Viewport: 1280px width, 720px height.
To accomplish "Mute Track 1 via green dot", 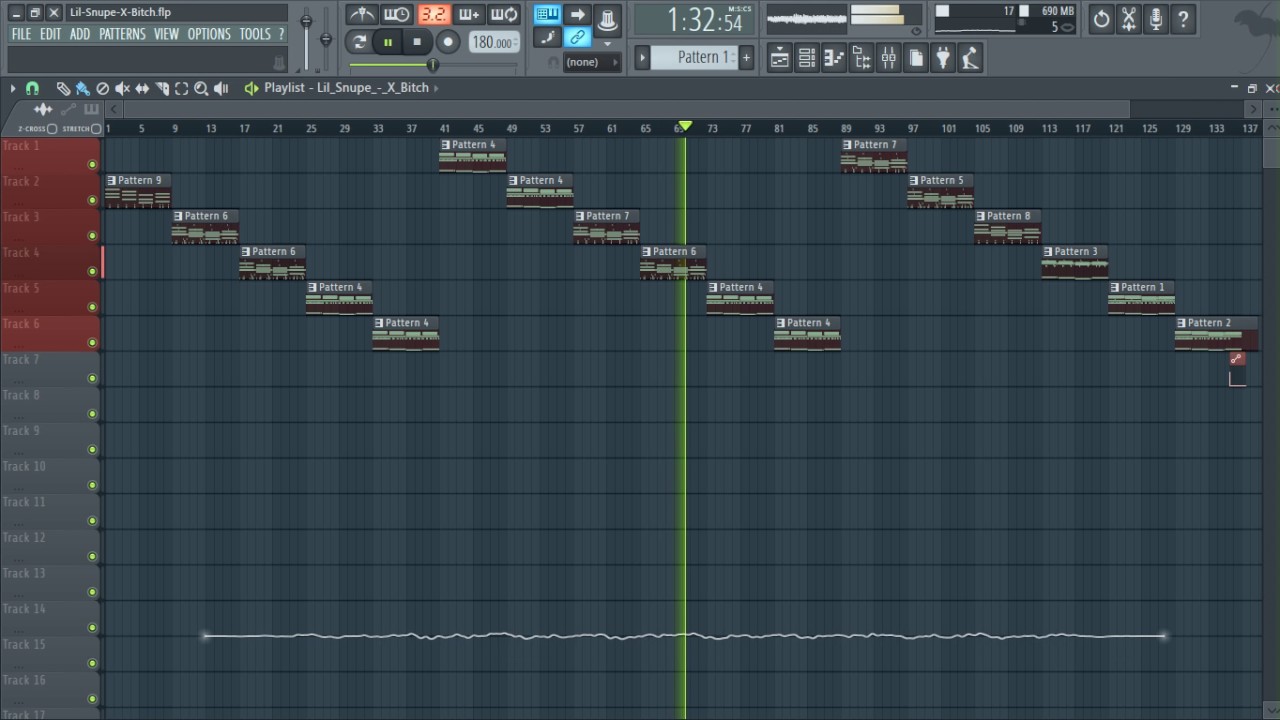I will click(x=92, y=164).
